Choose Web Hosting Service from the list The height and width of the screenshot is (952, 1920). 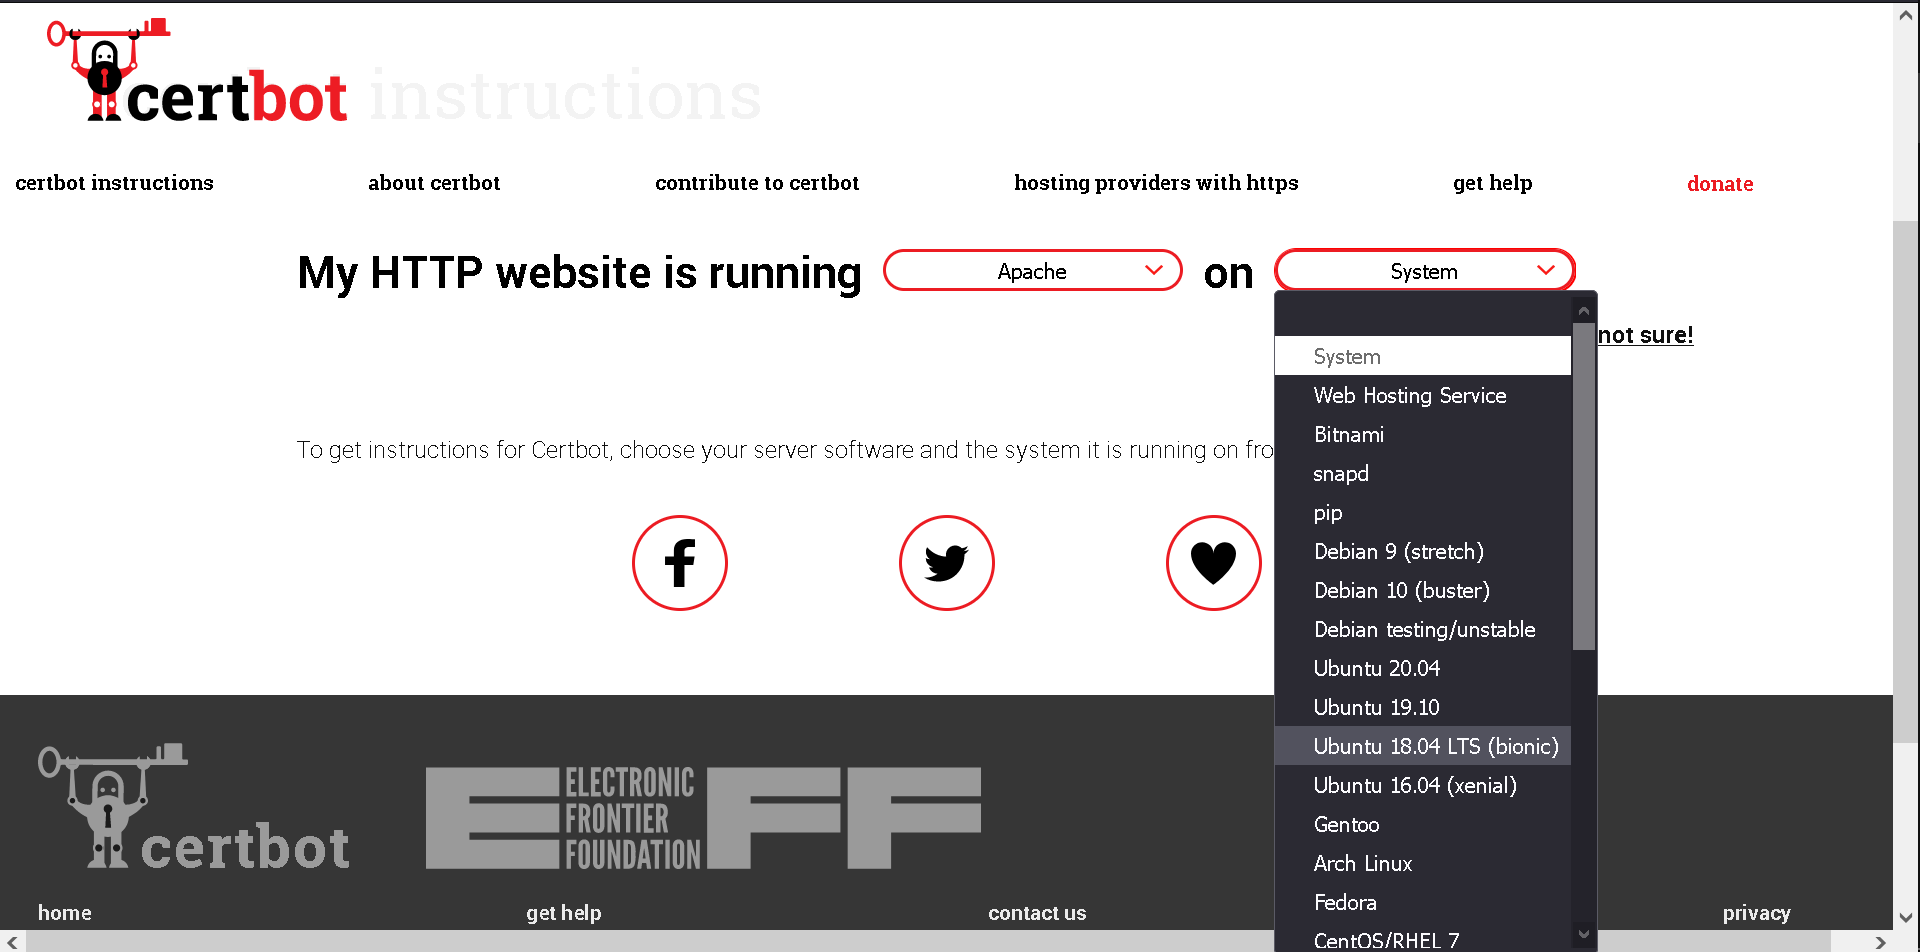tap(1423, 396)
